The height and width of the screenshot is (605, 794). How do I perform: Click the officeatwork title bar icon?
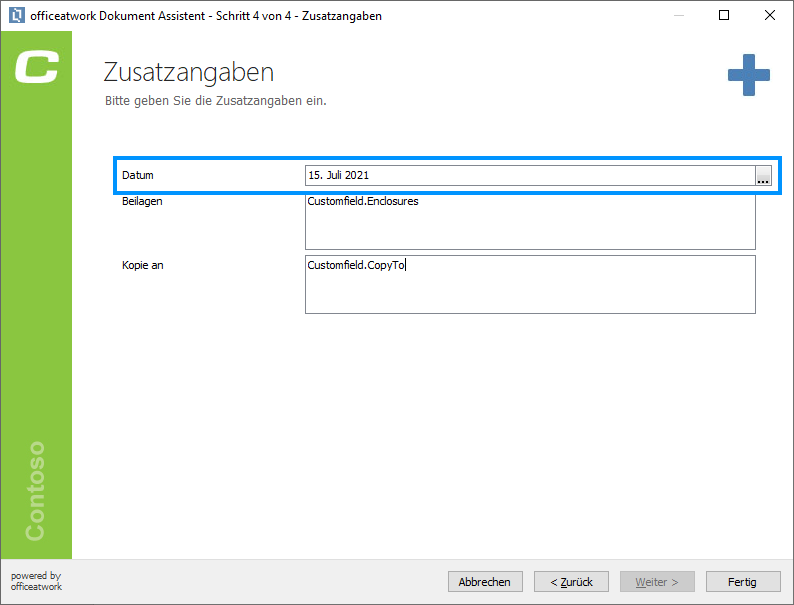coord(17,15)
